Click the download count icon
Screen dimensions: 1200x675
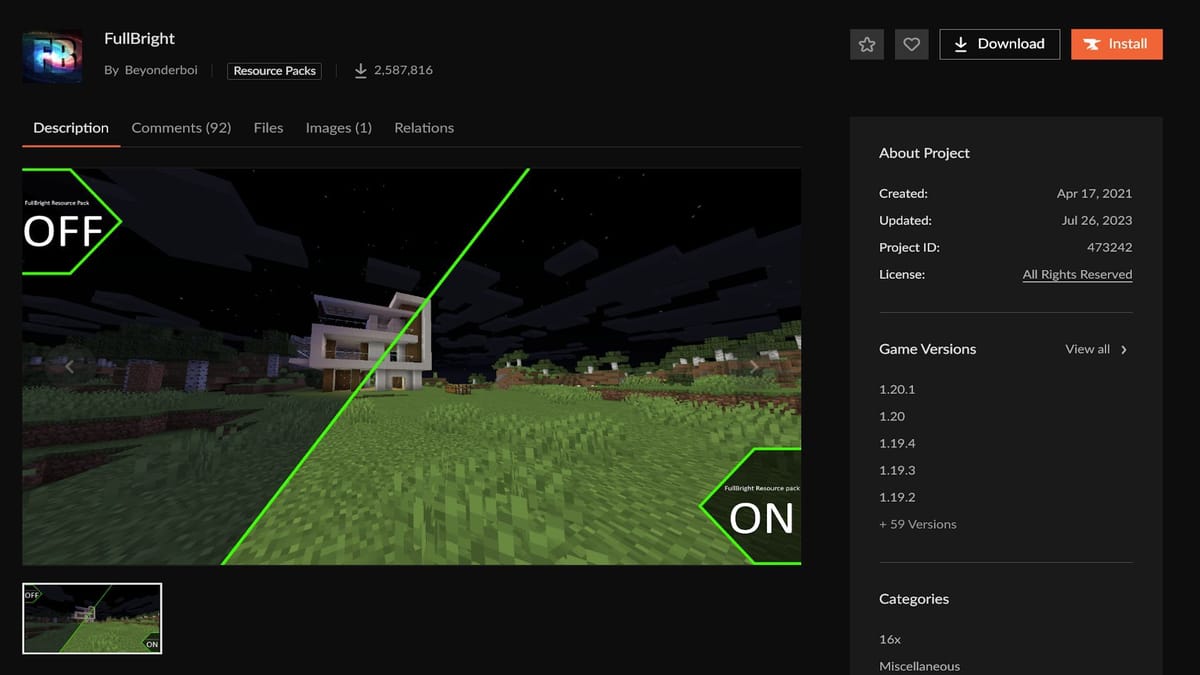360,70
